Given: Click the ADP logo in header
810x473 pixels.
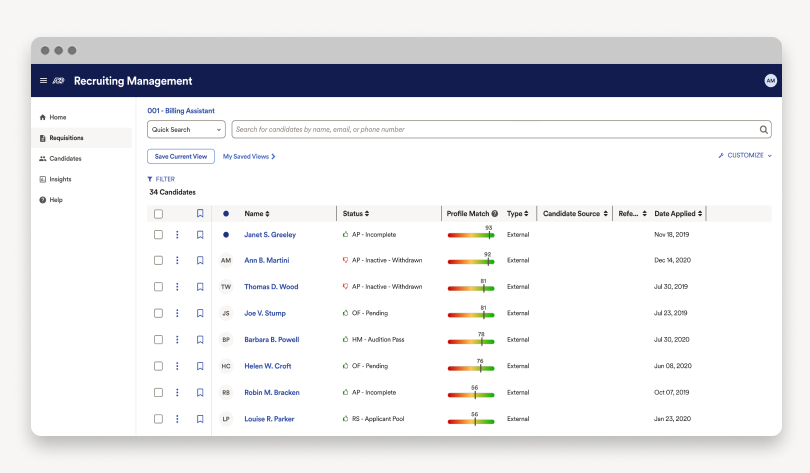Looking at the screenshot, I should point(58,81).
